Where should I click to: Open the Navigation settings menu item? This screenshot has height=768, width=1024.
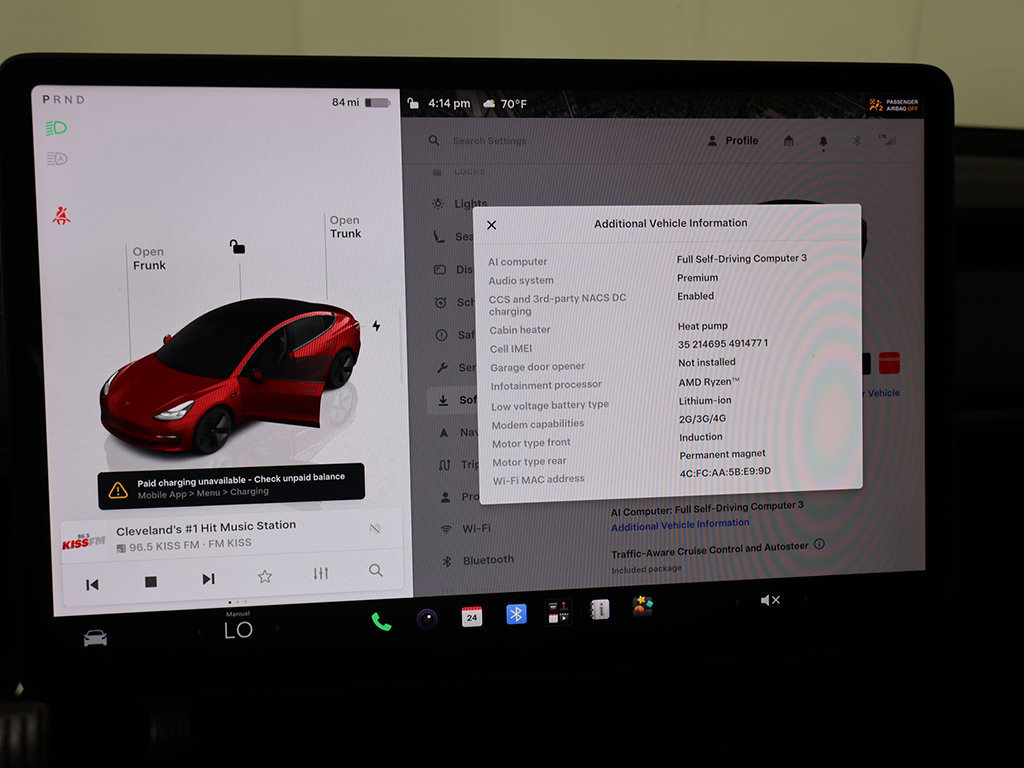click(x=458, y=432)
